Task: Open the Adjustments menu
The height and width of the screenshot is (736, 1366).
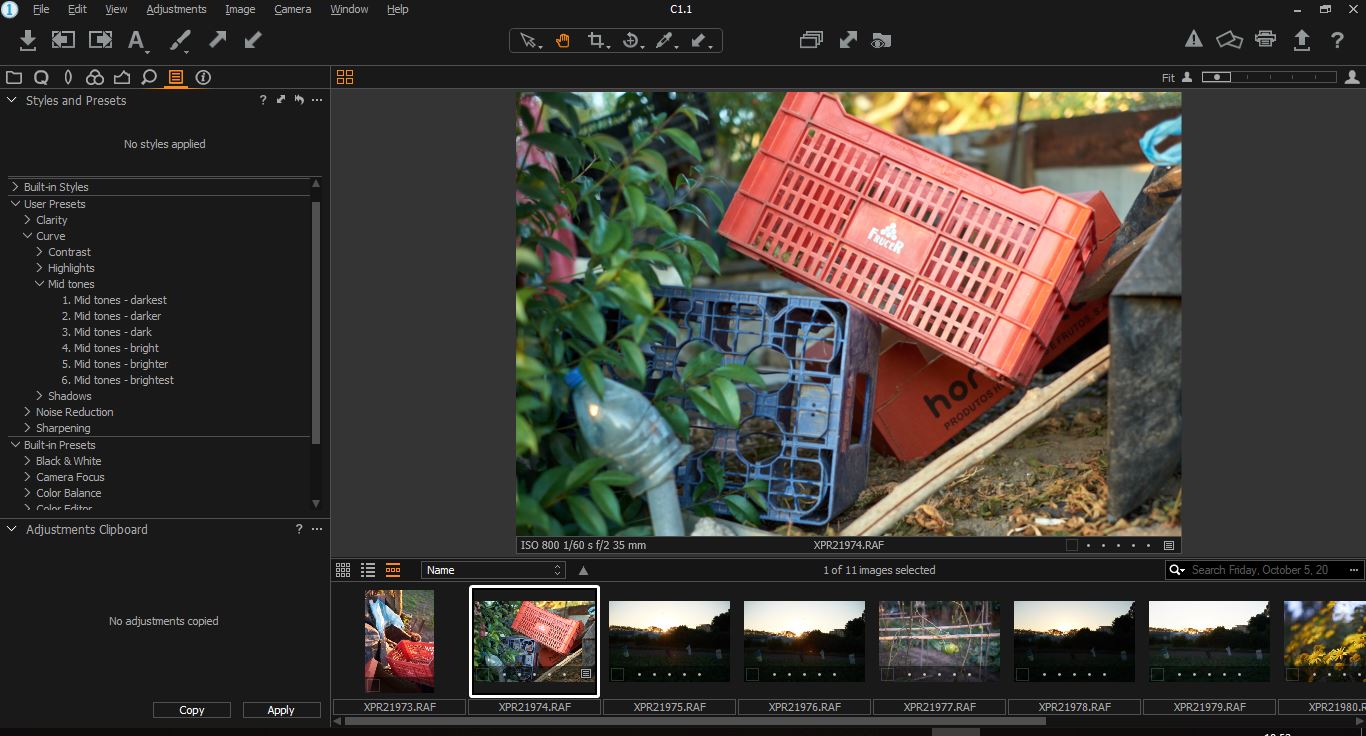Action: (x=176, y=9)
